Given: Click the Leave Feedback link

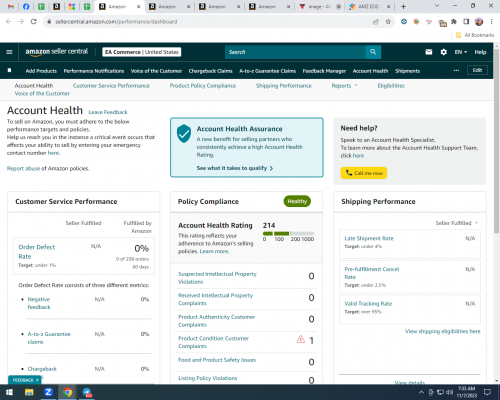Looking at the screenshot, I should click(x=108, y=112).
